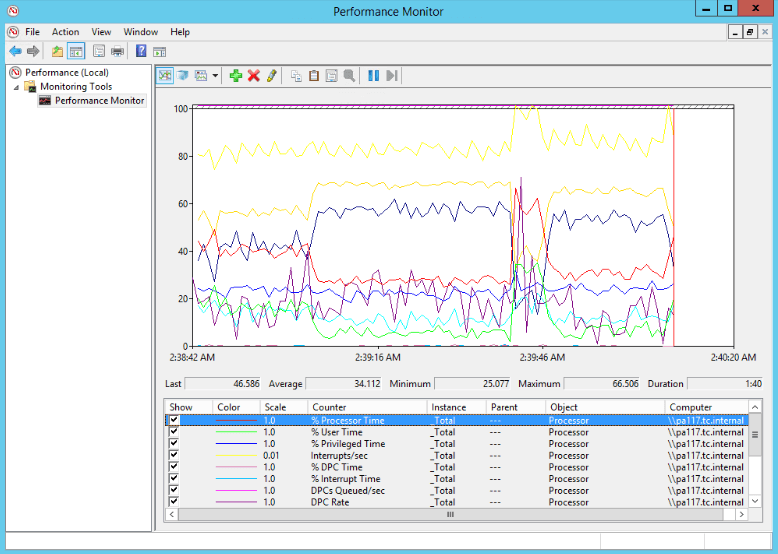Open the Action menu

coord(66,32)
